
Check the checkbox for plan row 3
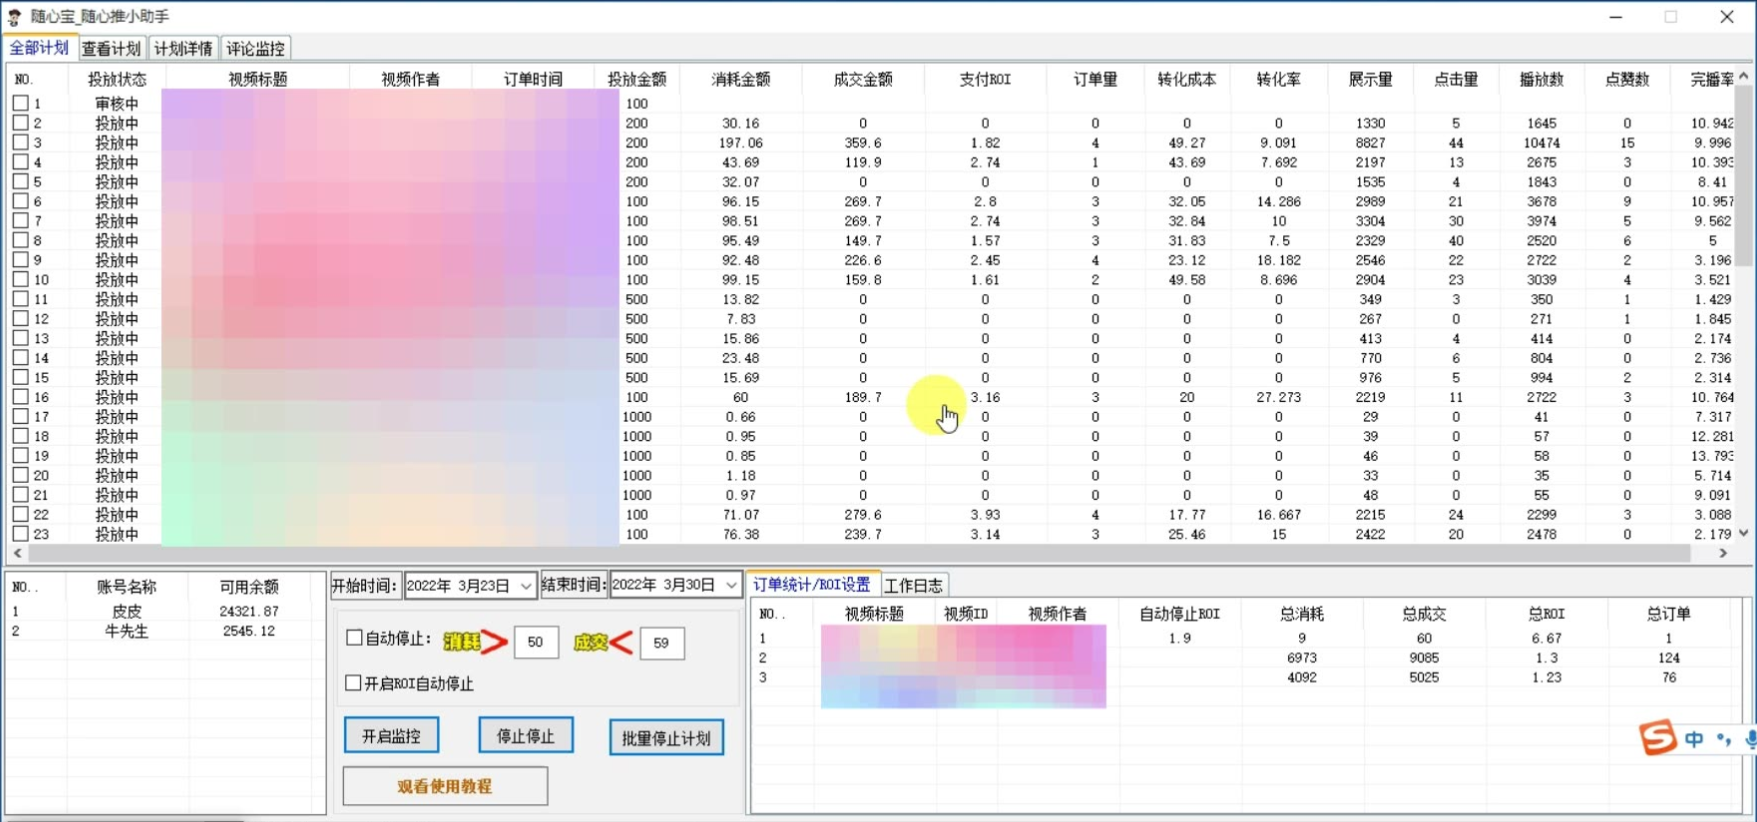click(20, 143)
